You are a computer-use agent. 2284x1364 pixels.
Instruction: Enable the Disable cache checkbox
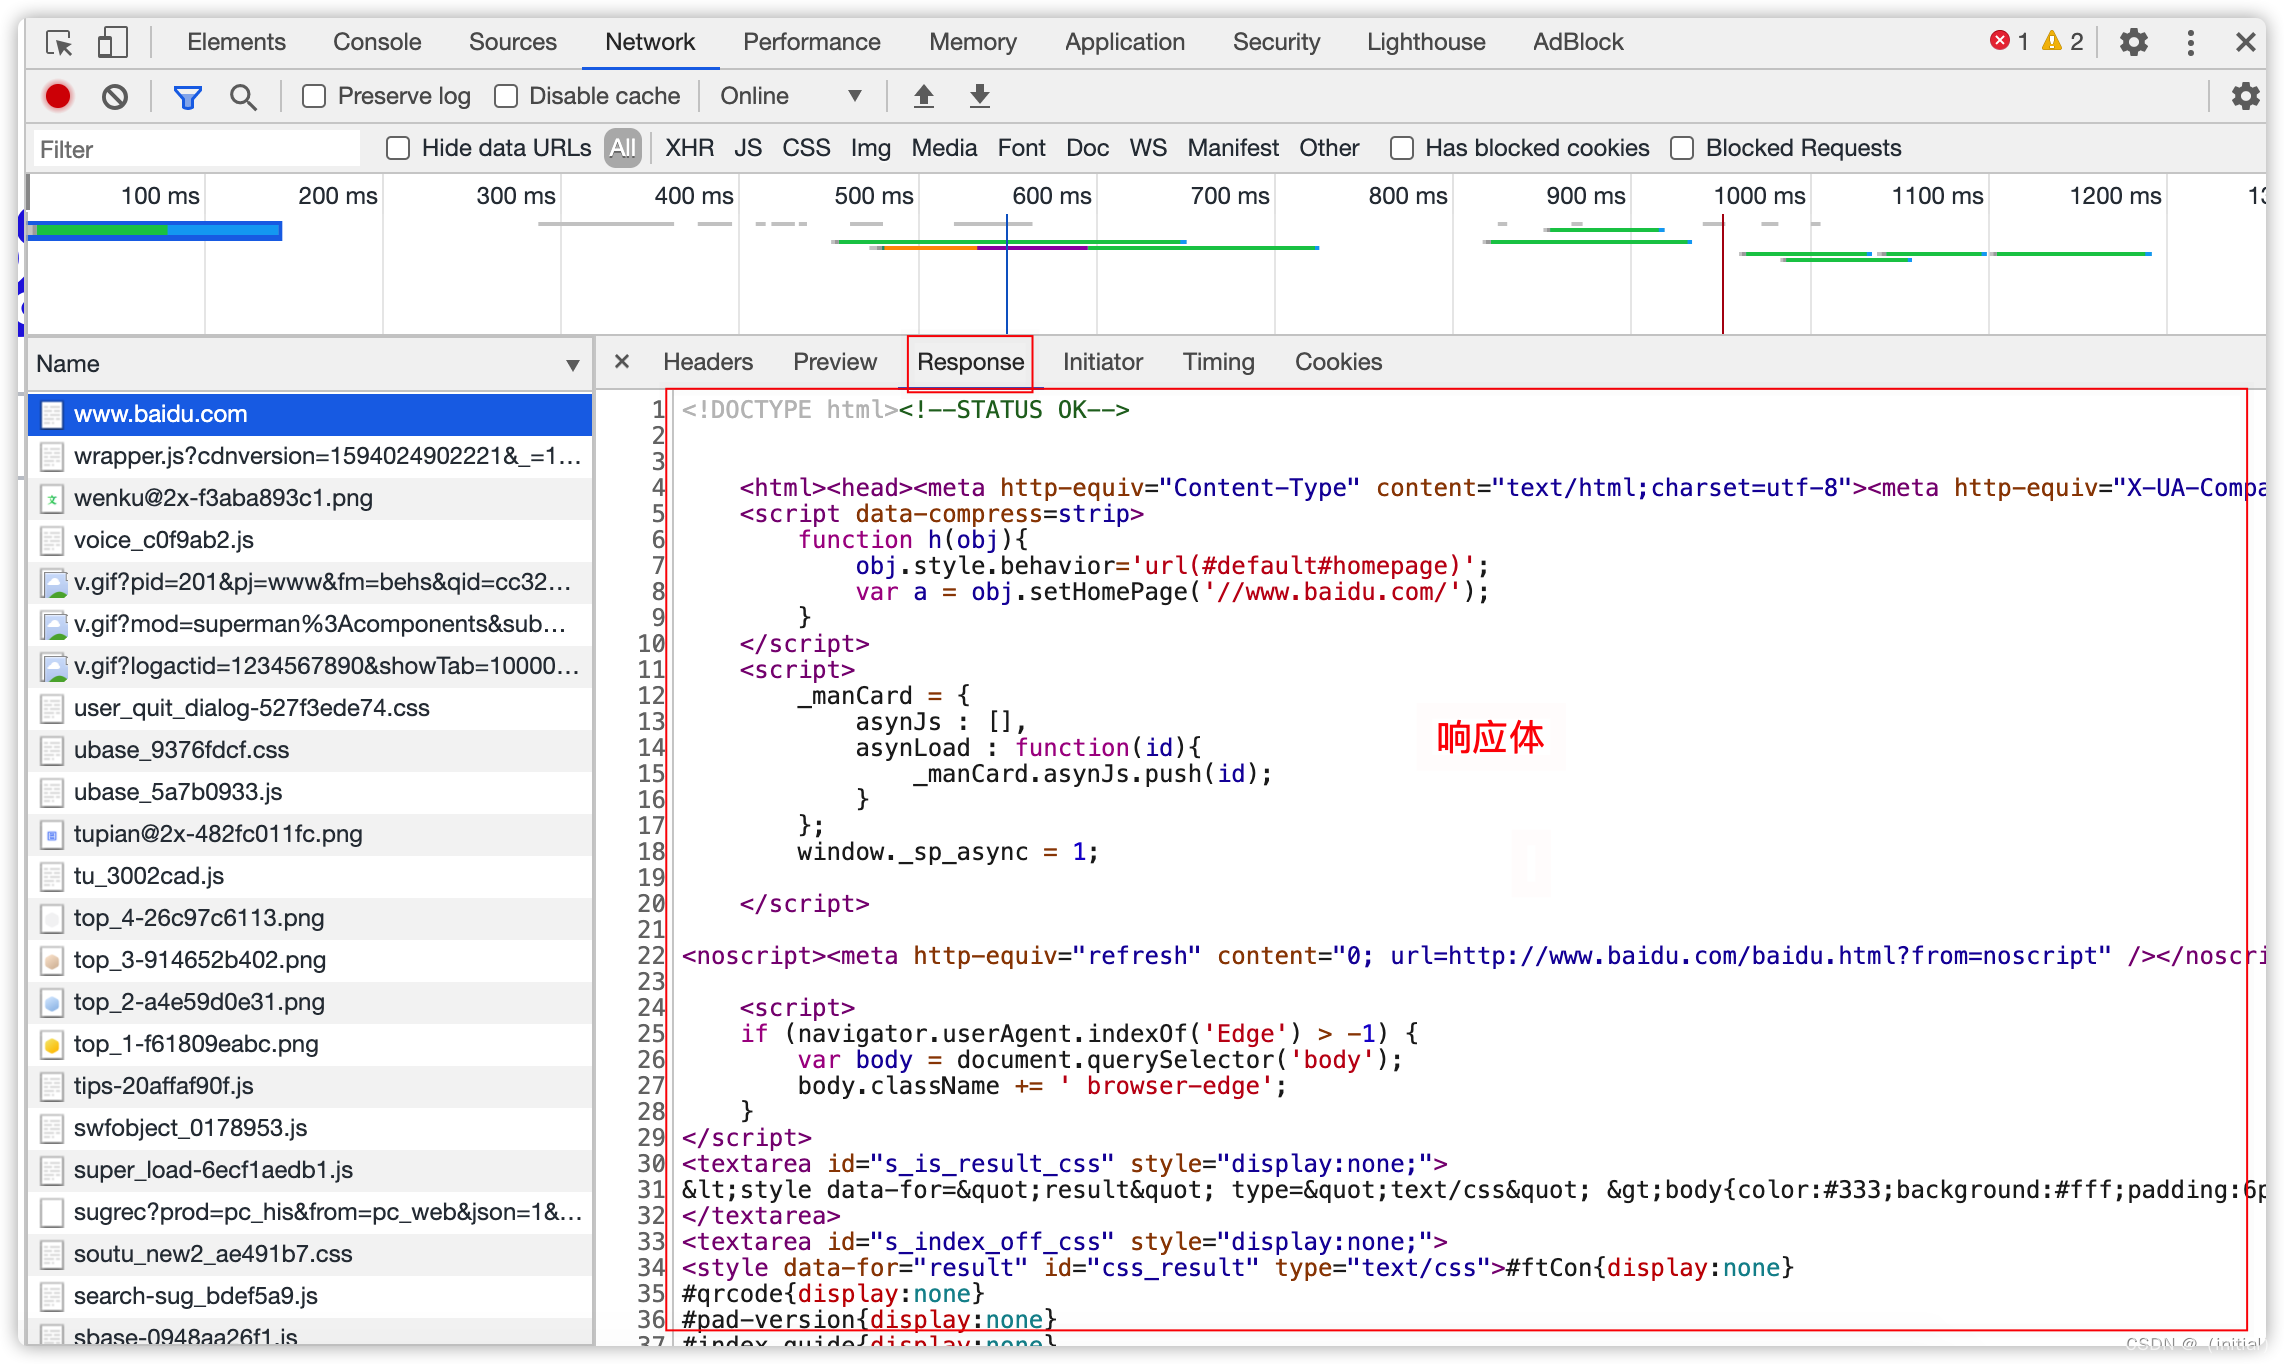[506, 96]
